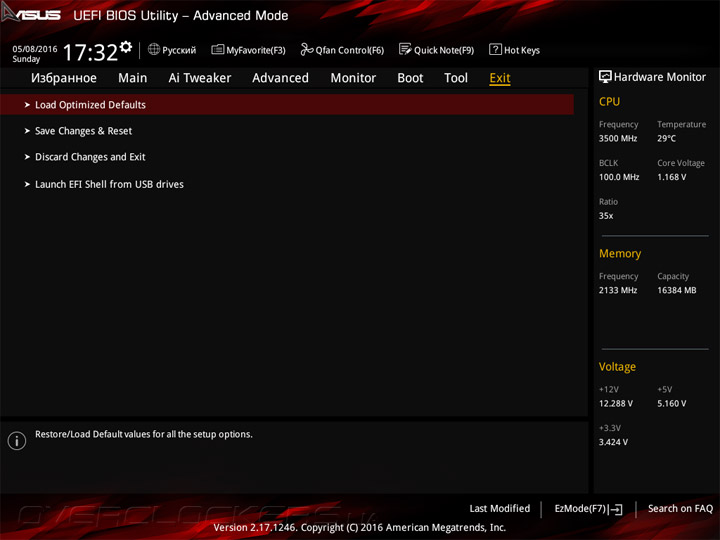The width and height of the screenshot is (720, 540).
Task: Click memory capacity value 16384 MB
Action: [677, 290]
